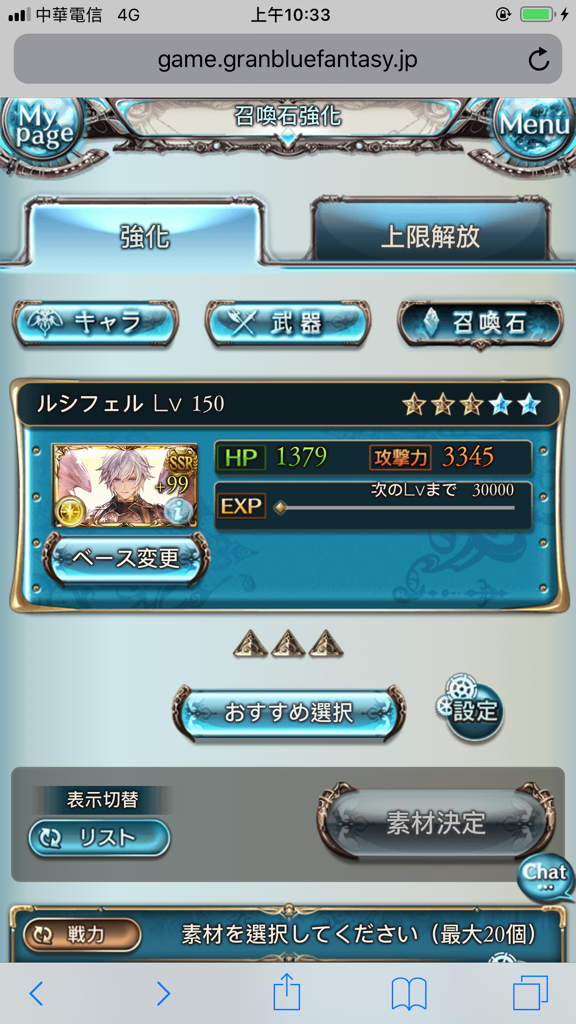This screenshot has height=1024, width=576.
Task: Toggle the 戦力 sort switch
Action: [82, 935]
